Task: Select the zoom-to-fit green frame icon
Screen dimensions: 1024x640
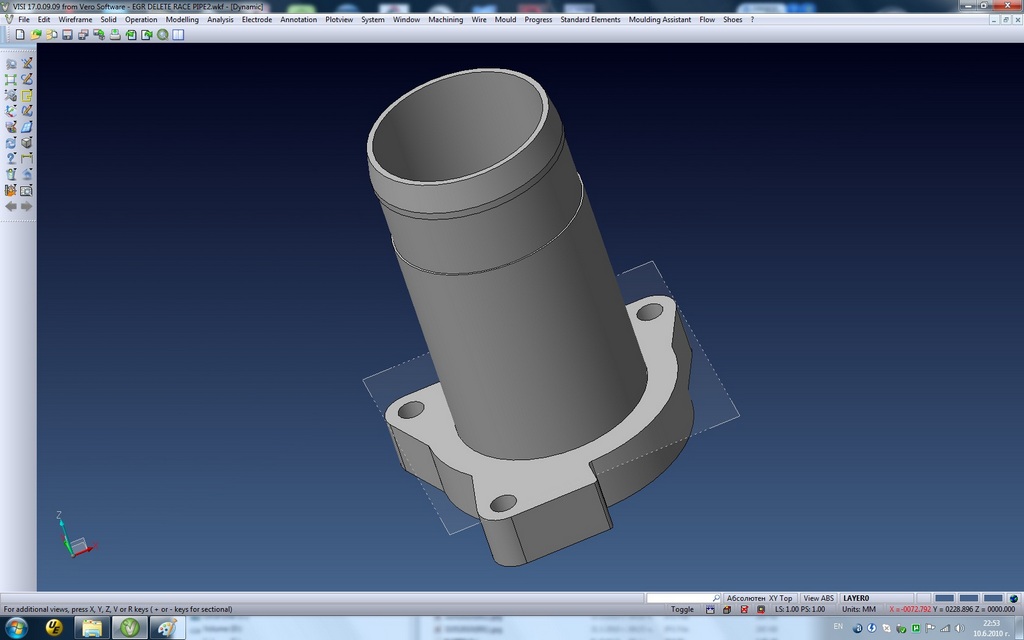Action: click(11, 79)
